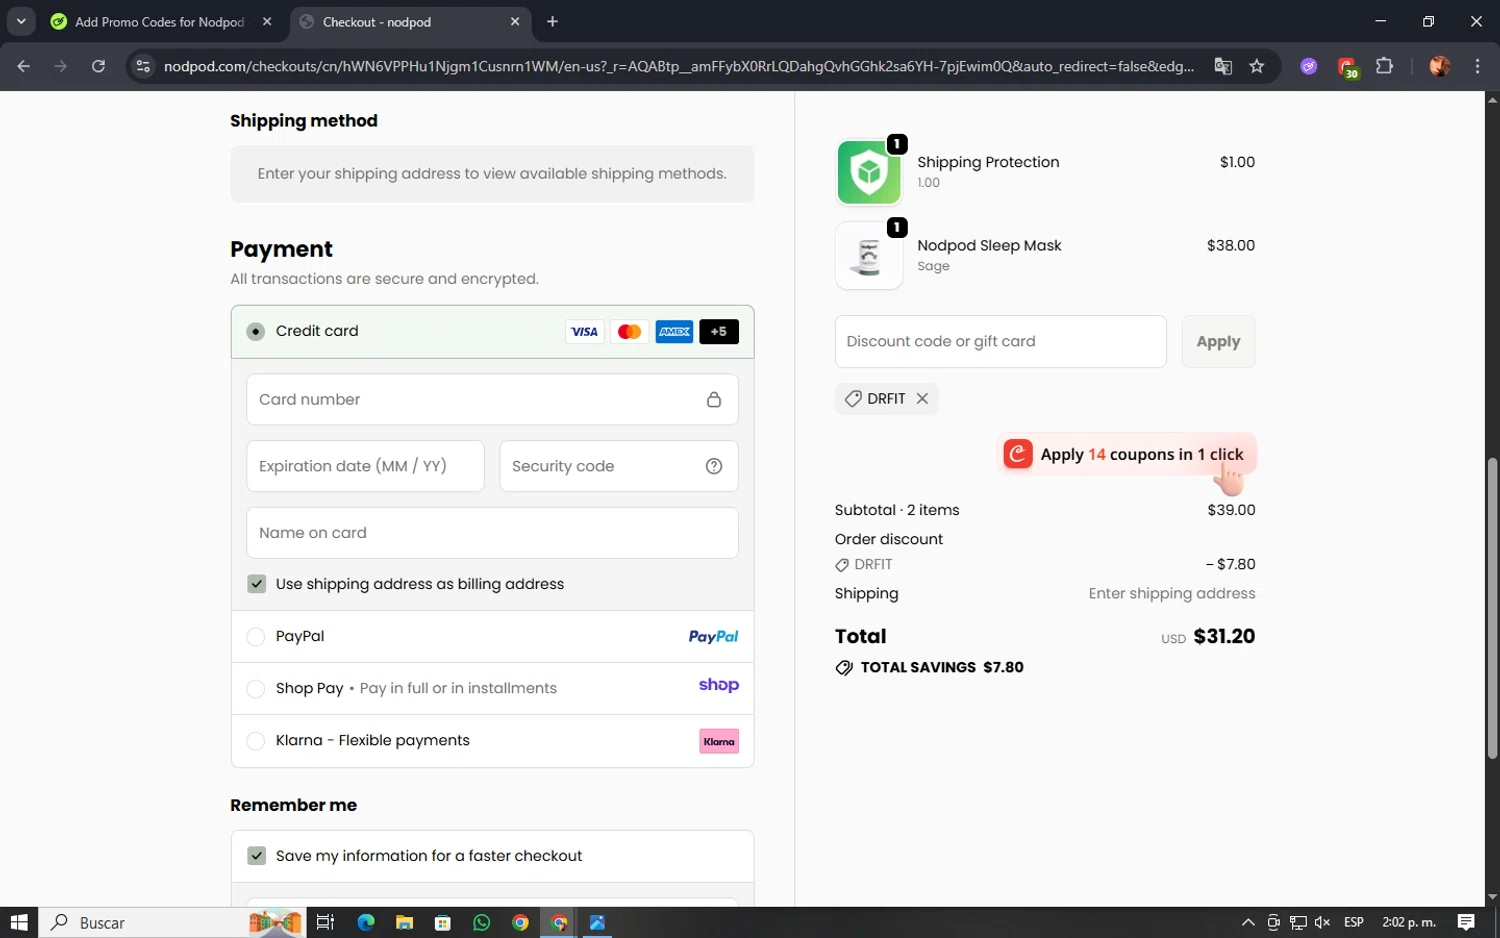The image size is (1500, 938).
Task: Open the Chrome three-dot menu
Action: 1477,66
